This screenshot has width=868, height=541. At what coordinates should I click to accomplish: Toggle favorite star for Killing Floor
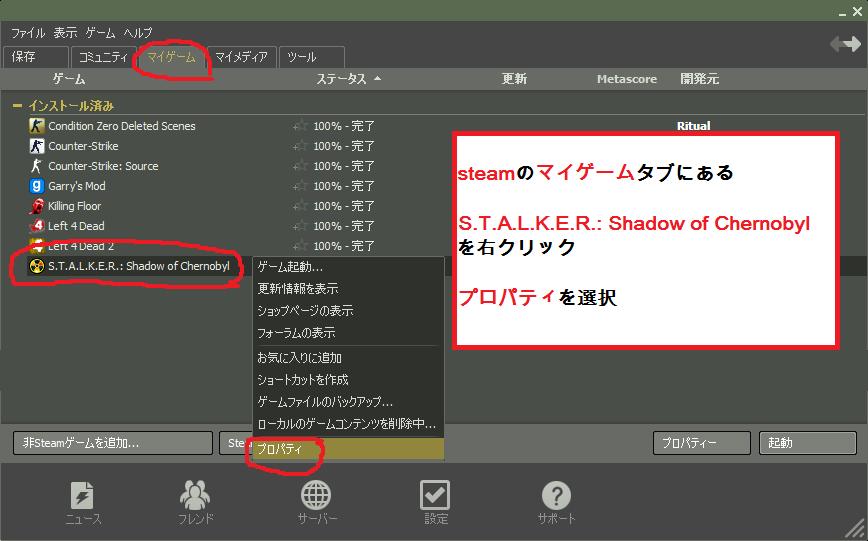[x=301, y=205]
